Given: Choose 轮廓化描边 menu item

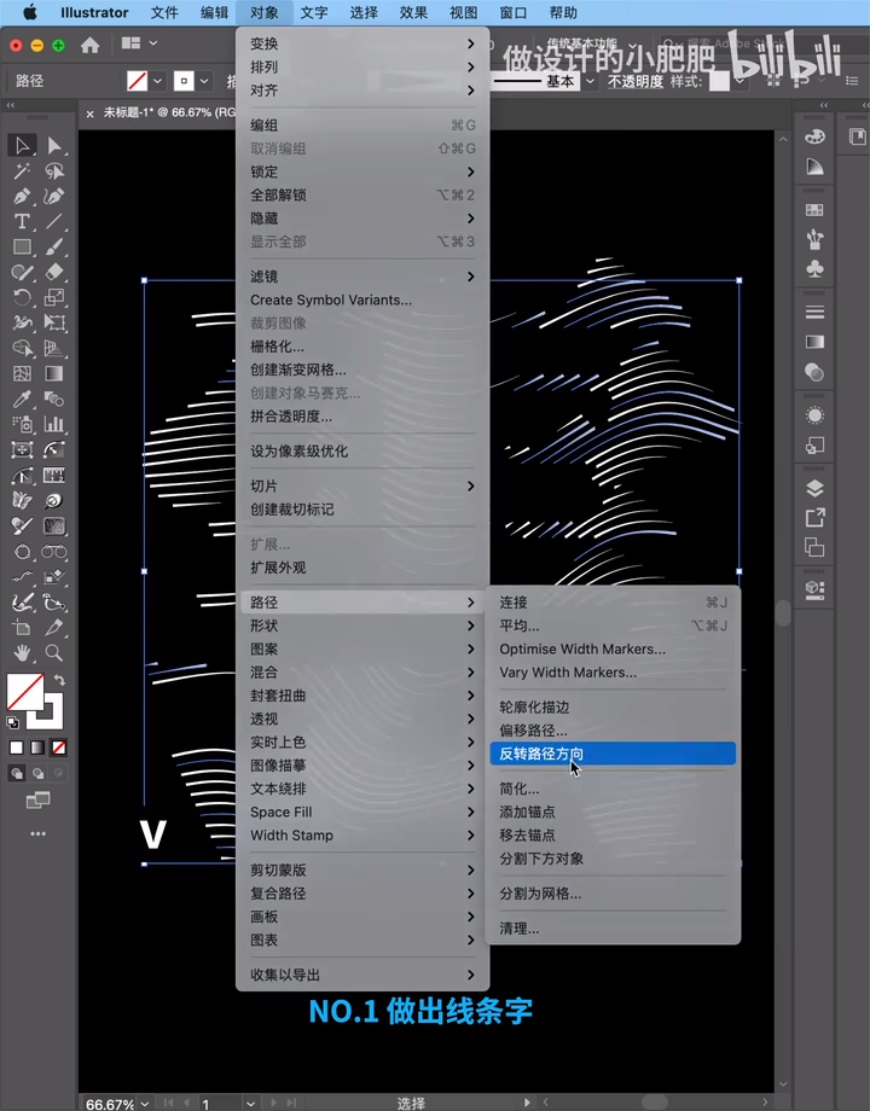Looking at the screenshot, I should (x=613, y=707).
